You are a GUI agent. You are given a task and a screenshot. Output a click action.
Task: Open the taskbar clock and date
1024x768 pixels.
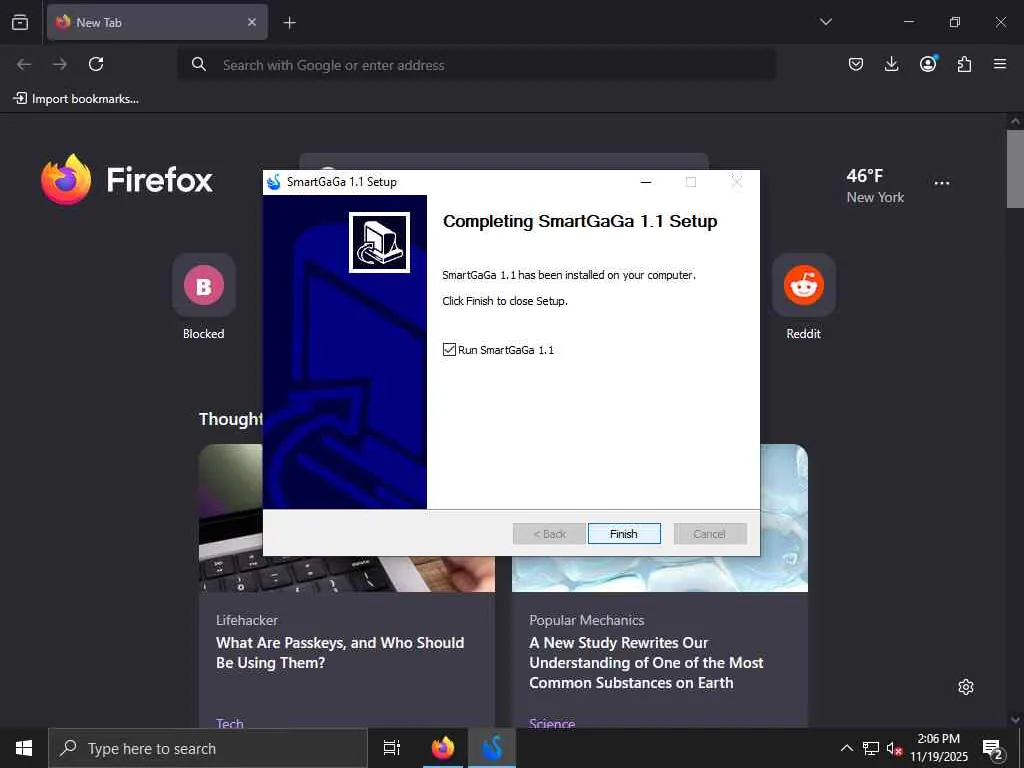(x=939, y=748)
